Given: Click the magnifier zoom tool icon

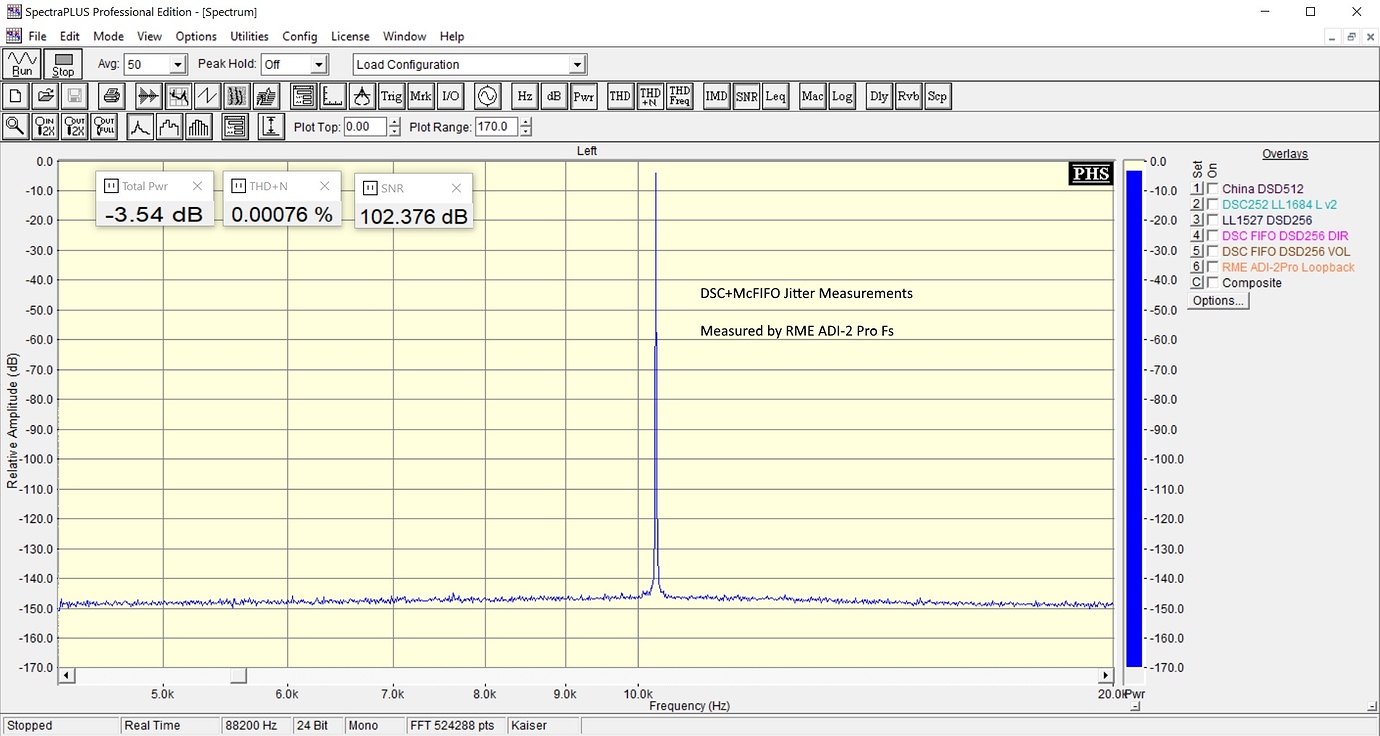Looking at the screenshot, I should (15, 127).
